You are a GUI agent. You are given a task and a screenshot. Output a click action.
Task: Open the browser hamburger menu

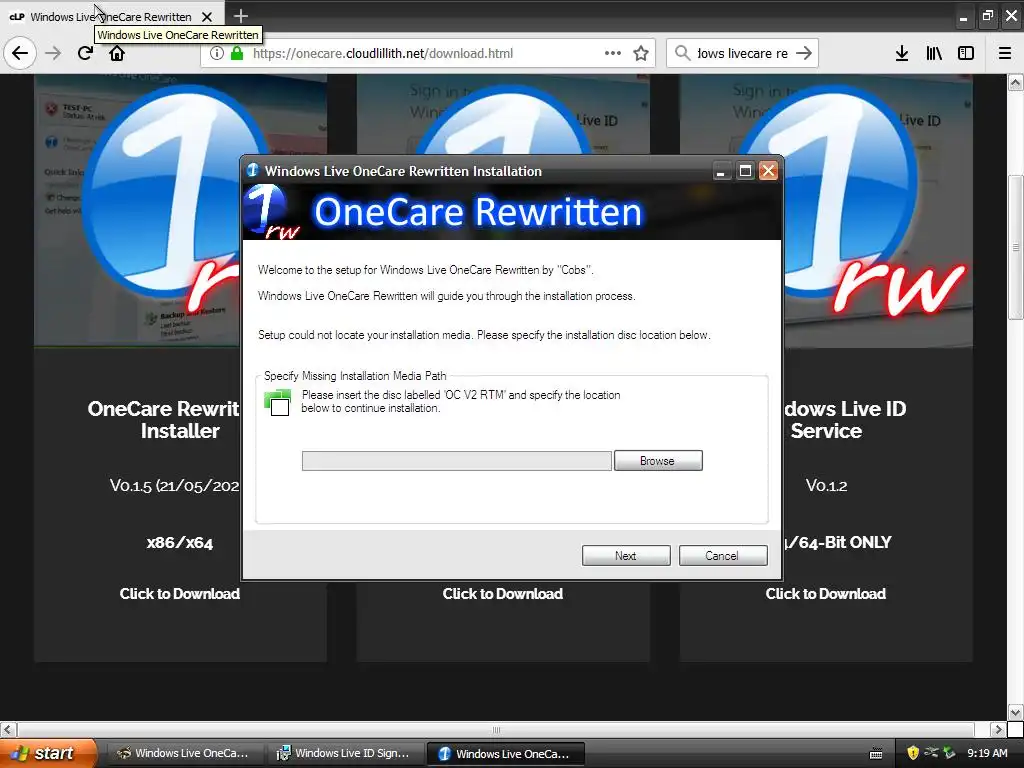(x=1005, y=53)
